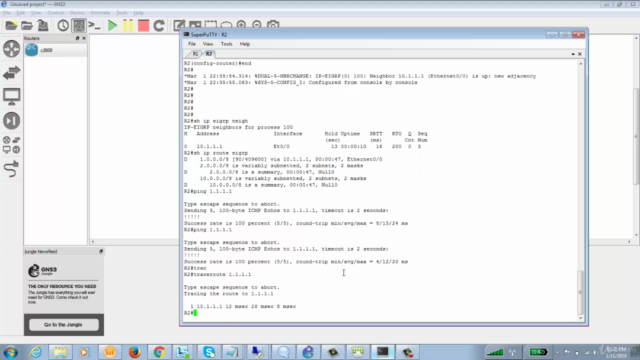
Task: Suspend all devices with yellow pause button
Action: (x=128, y=26)
